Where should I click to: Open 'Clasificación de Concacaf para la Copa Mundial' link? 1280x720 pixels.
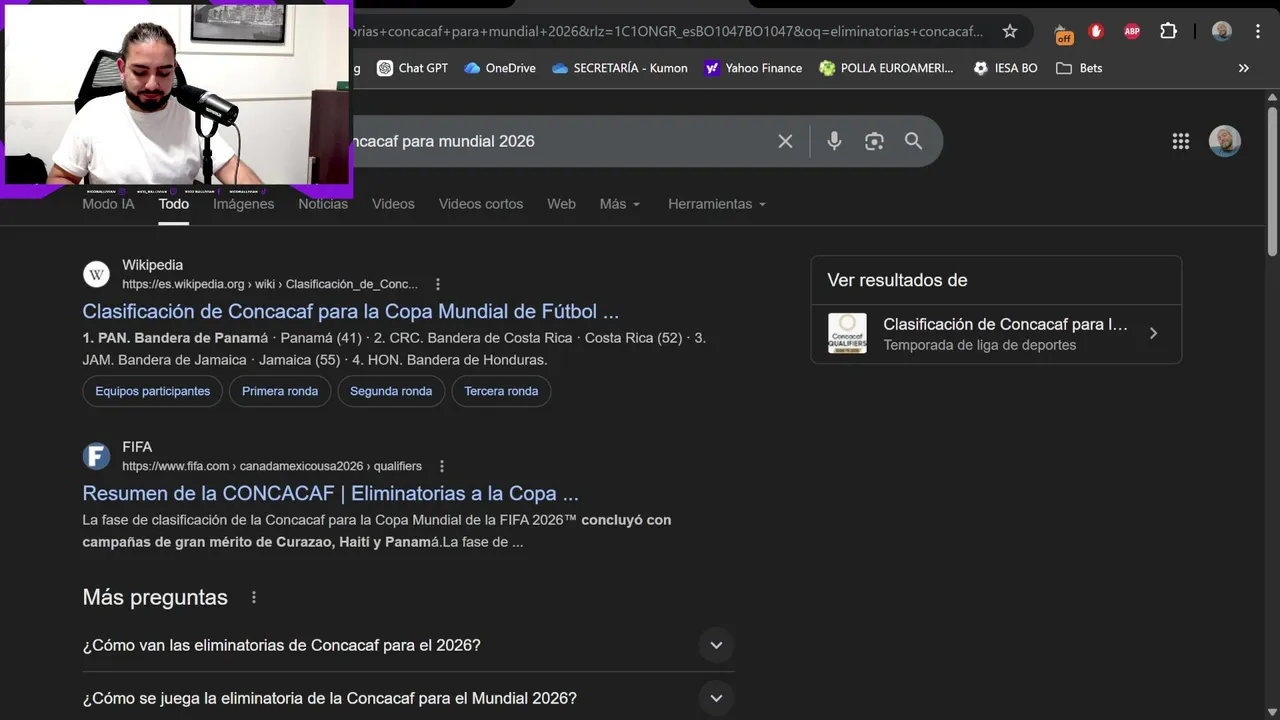351,311
